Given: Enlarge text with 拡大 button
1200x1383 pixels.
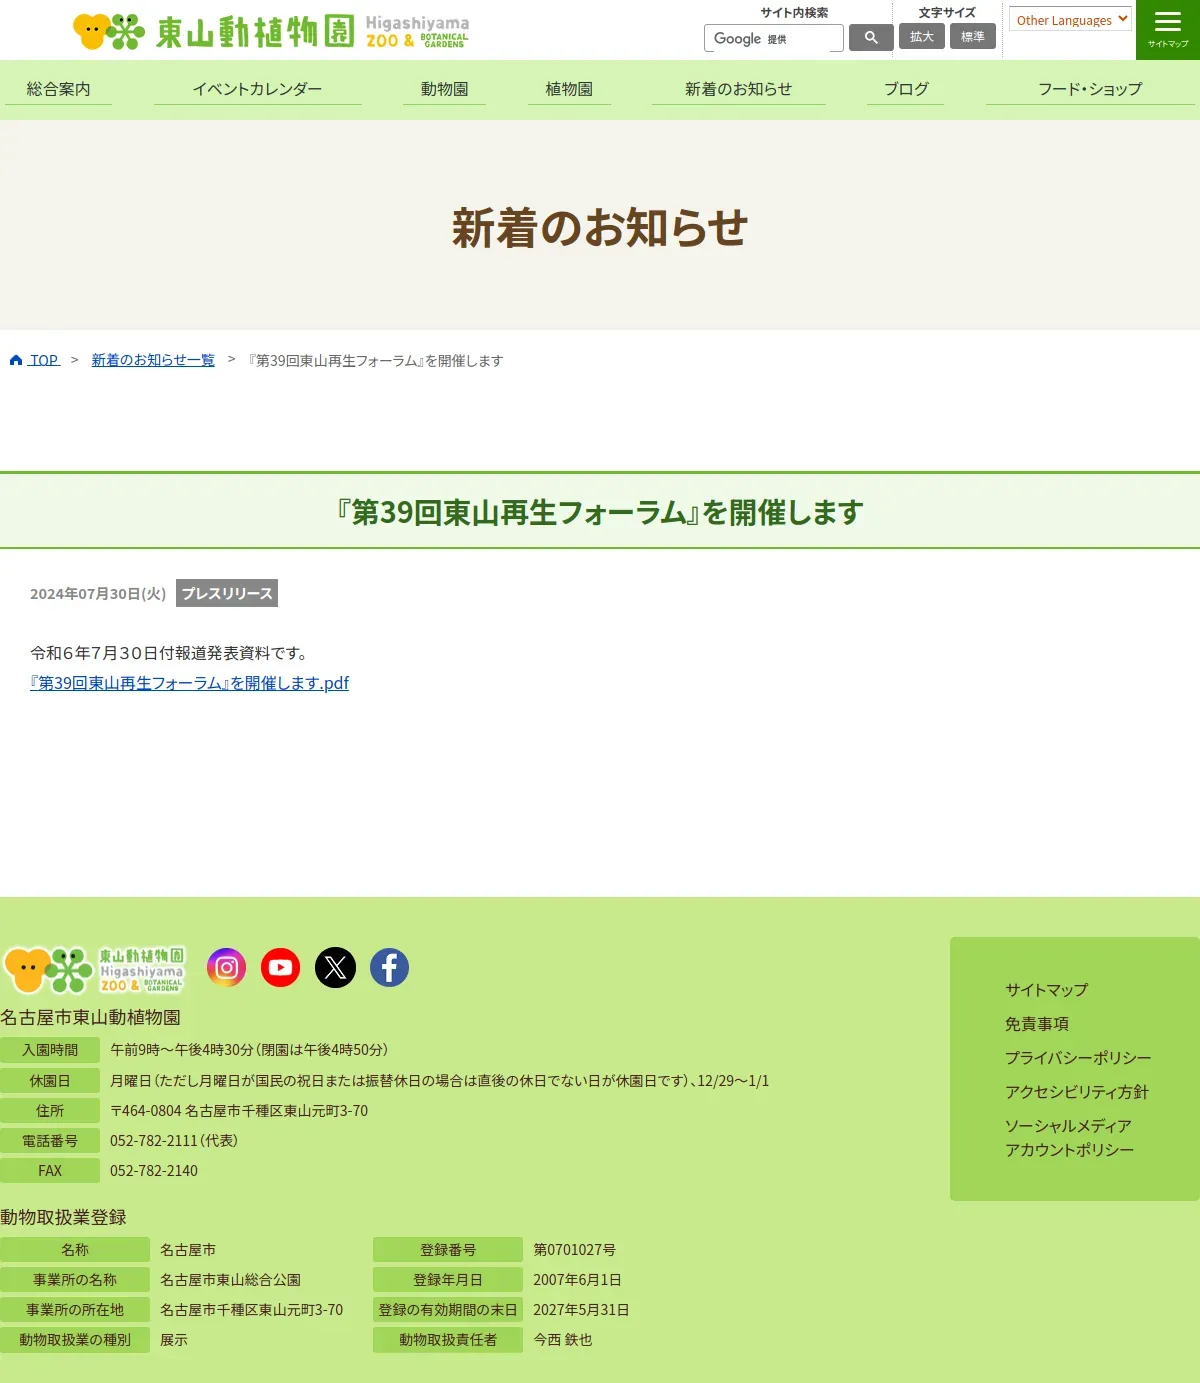Looking at the screenshot, I should point(922,36).
